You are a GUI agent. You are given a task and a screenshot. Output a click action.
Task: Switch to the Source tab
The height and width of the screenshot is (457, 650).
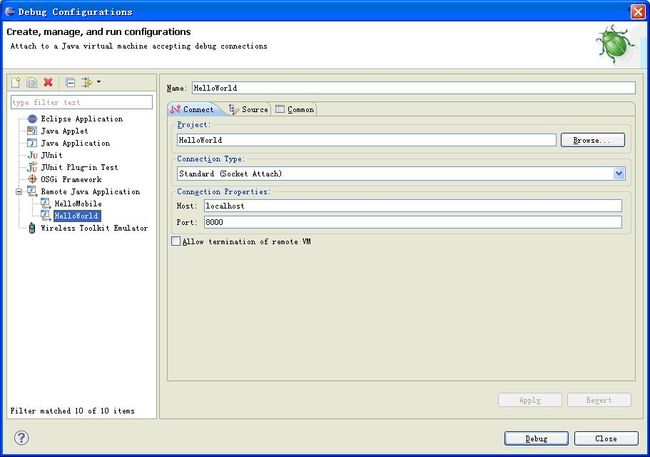pos(249,109)
